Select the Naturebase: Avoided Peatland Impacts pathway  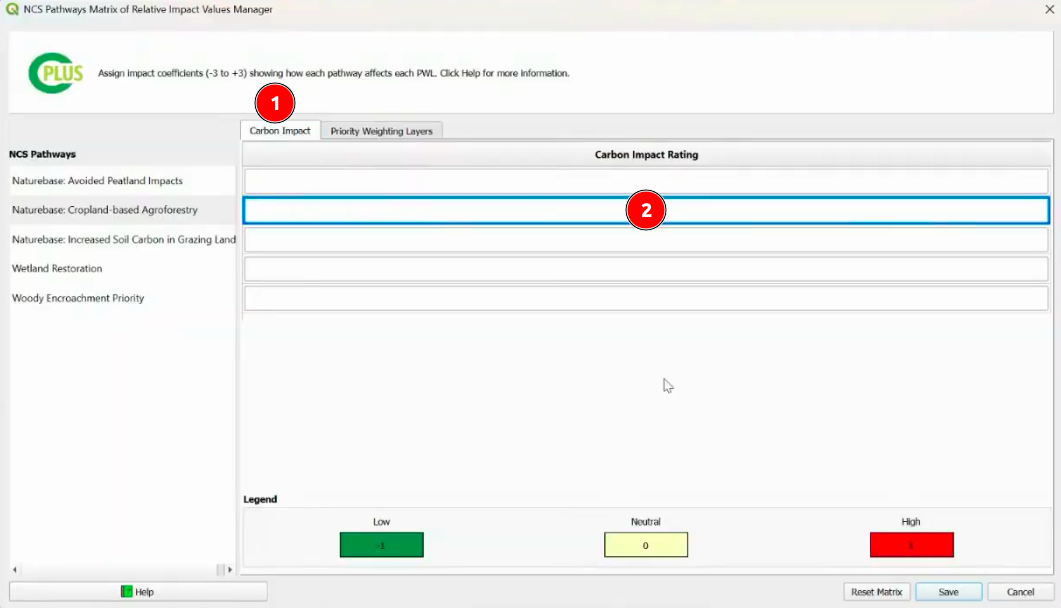(x=97, y=181)
